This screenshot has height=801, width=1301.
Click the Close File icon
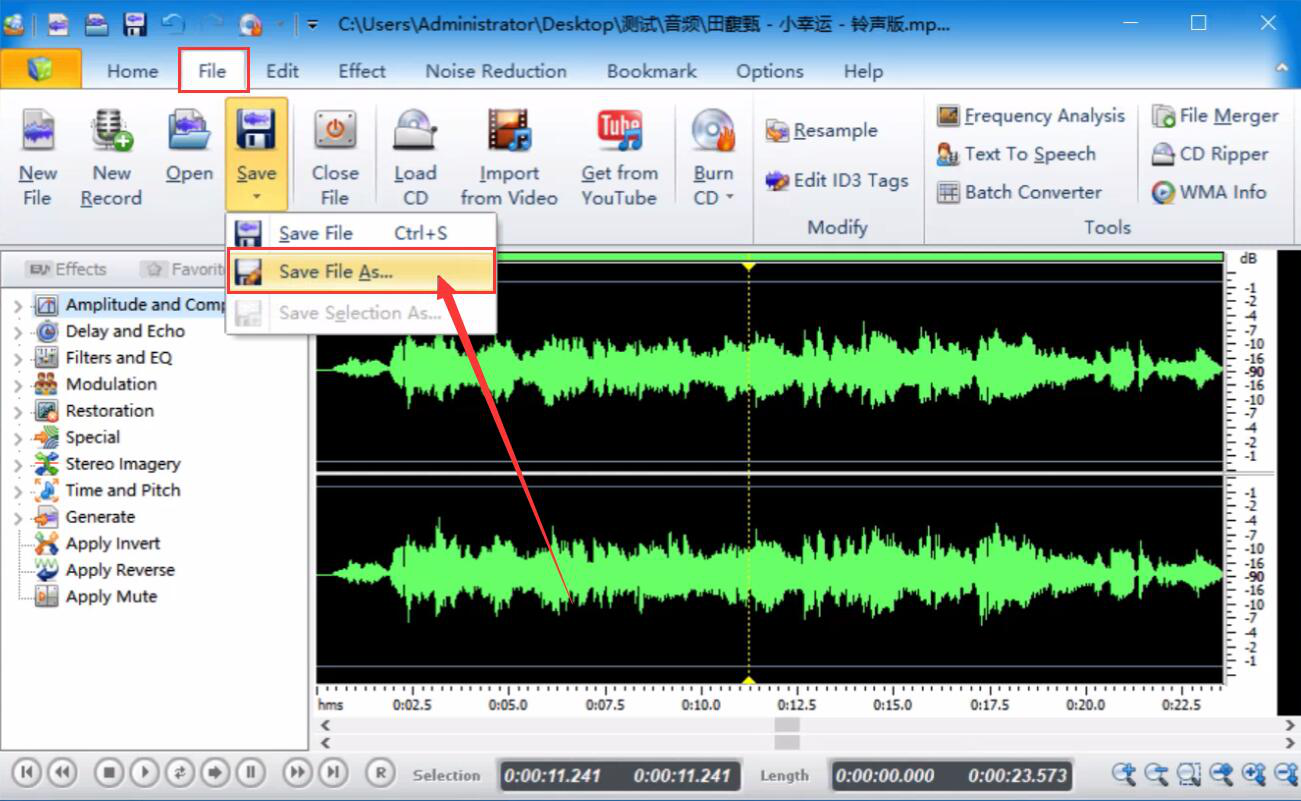click(x=335, y=131)
